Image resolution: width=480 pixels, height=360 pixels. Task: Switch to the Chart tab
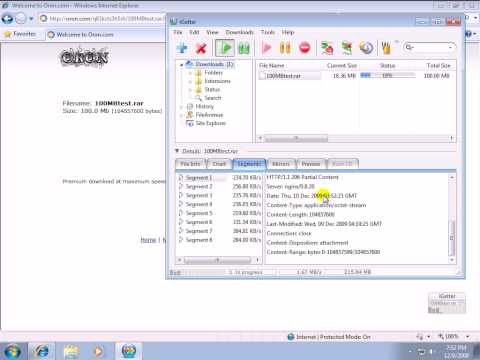219,164
